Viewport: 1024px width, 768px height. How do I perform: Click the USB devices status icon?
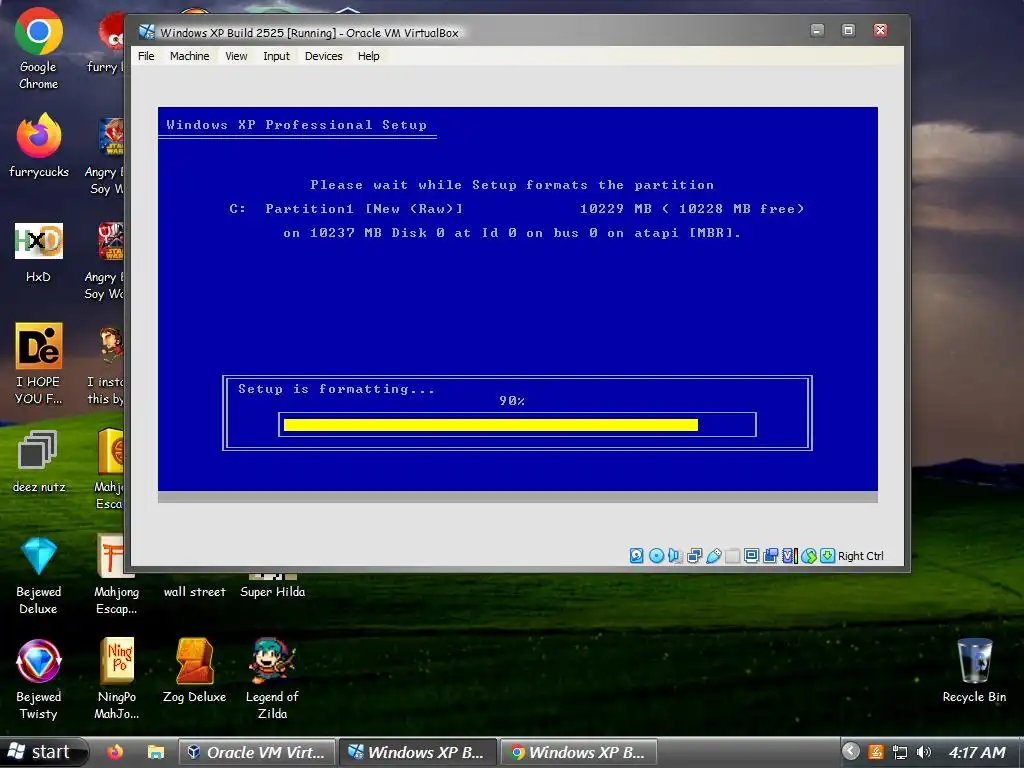coord(714,556)
